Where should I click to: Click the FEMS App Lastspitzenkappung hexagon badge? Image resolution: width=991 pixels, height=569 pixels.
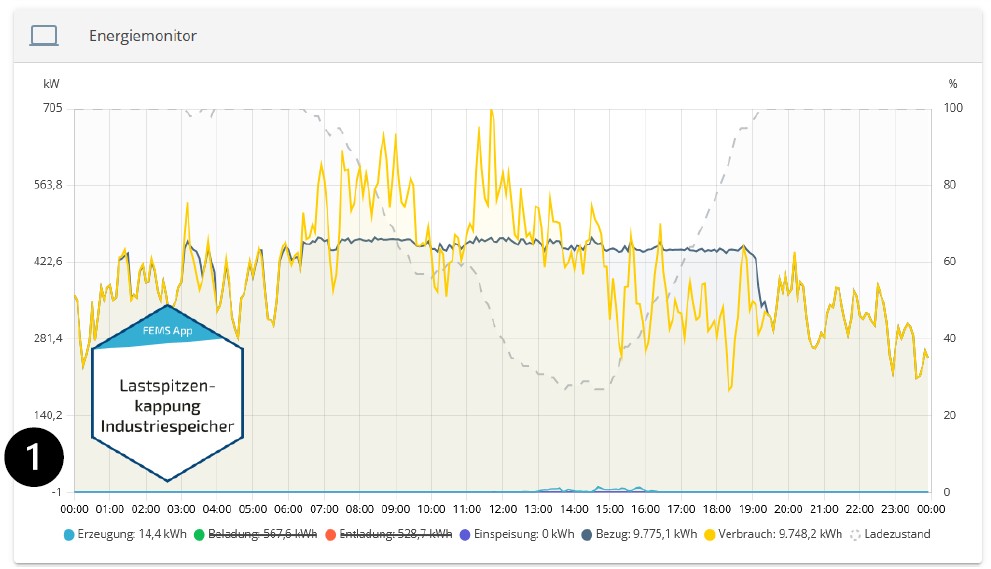pyautogui.click(x=167, y=393)
